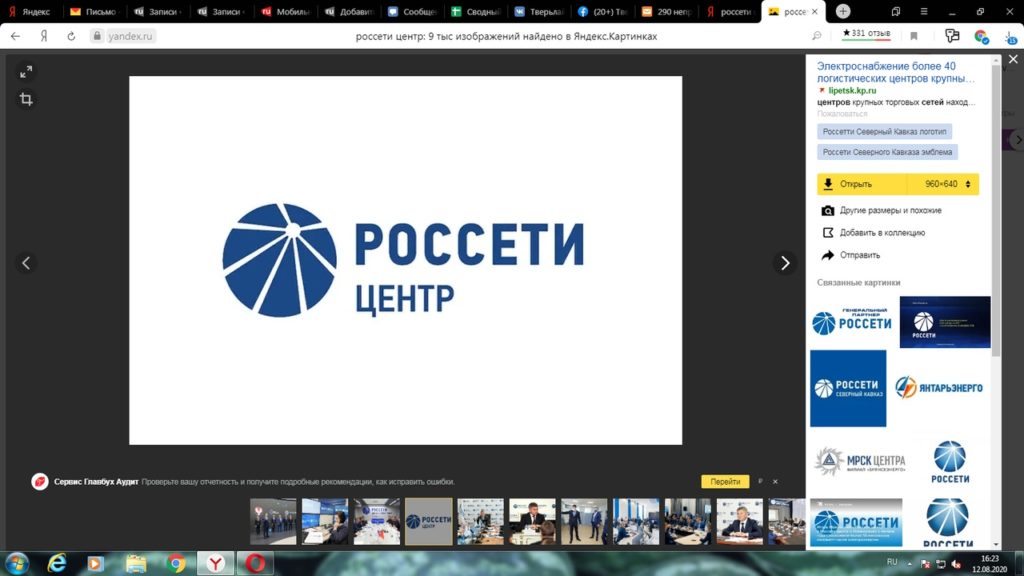Image resolution: width=1024 pixels, height=576 pixels.
Task: Launch Google Chrome from the taskbar
Action: pyautogui.click(x=175, y=562)
